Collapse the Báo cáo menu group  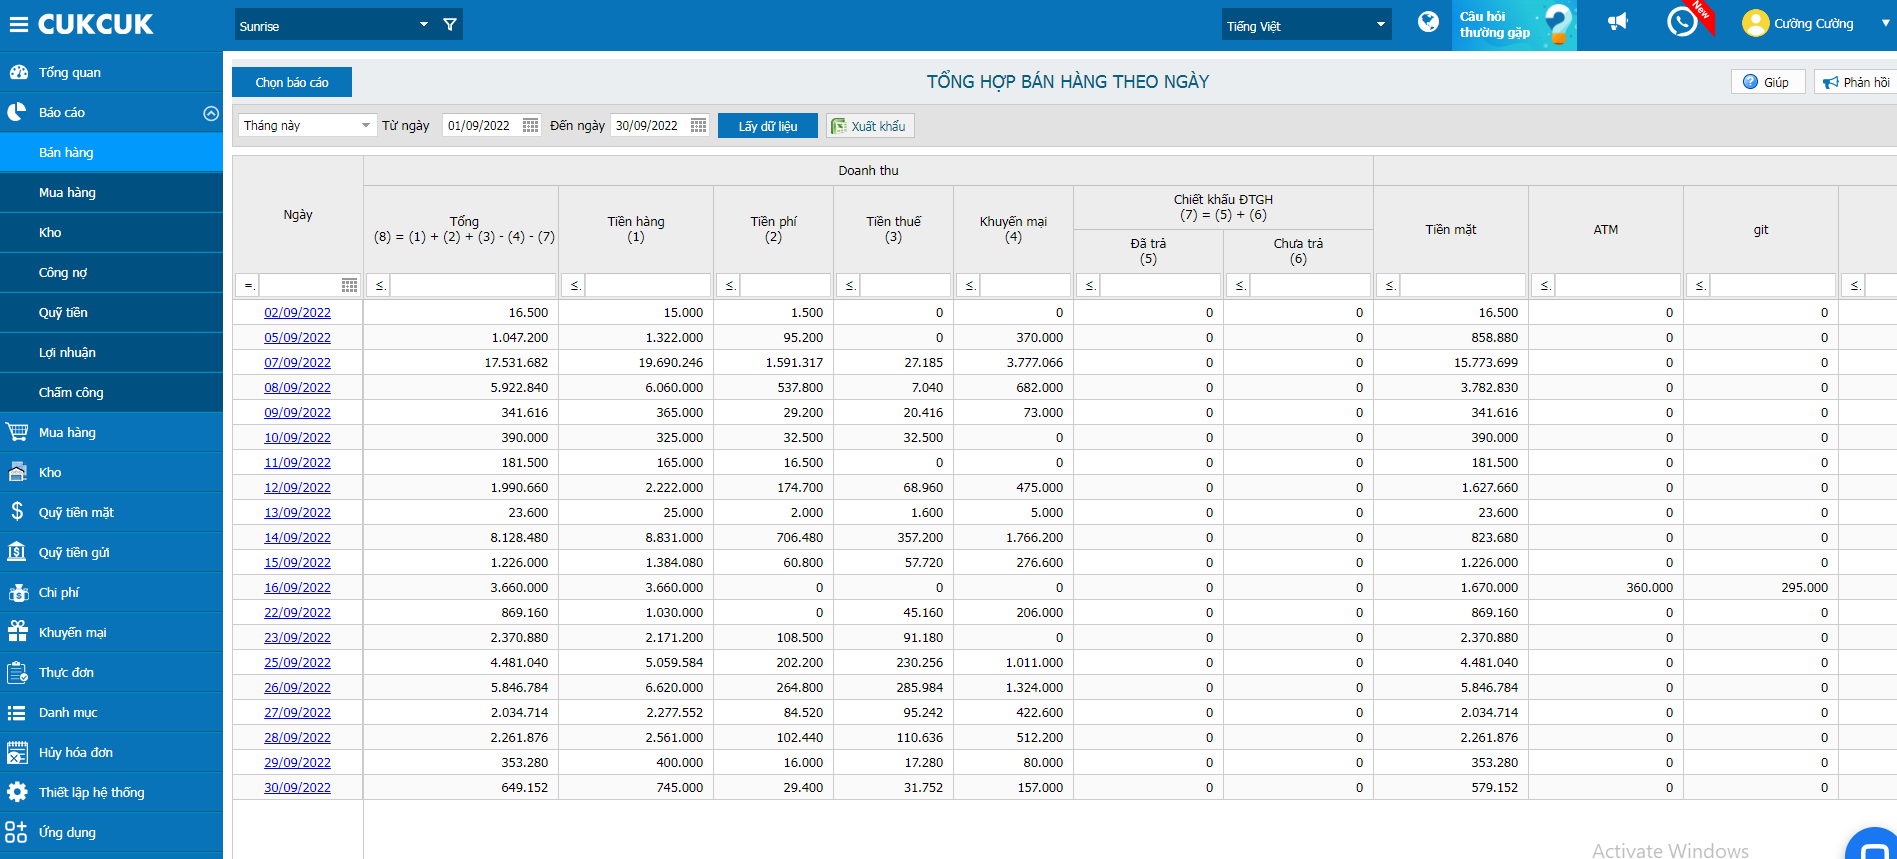pos(211,113)
